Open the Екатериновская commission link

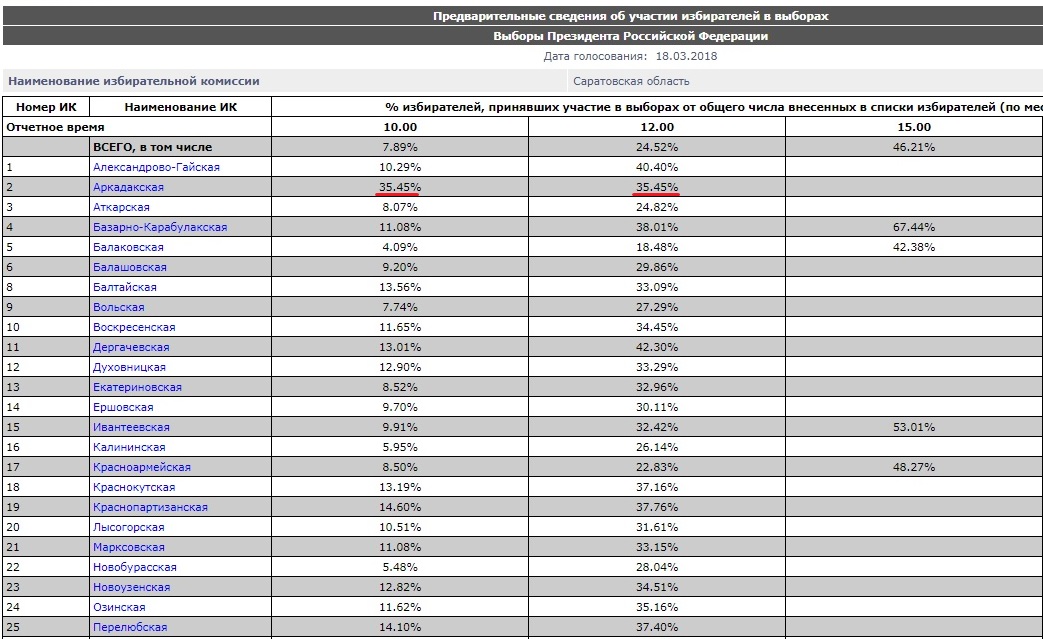pyautogui.click(x=137, y=386)
